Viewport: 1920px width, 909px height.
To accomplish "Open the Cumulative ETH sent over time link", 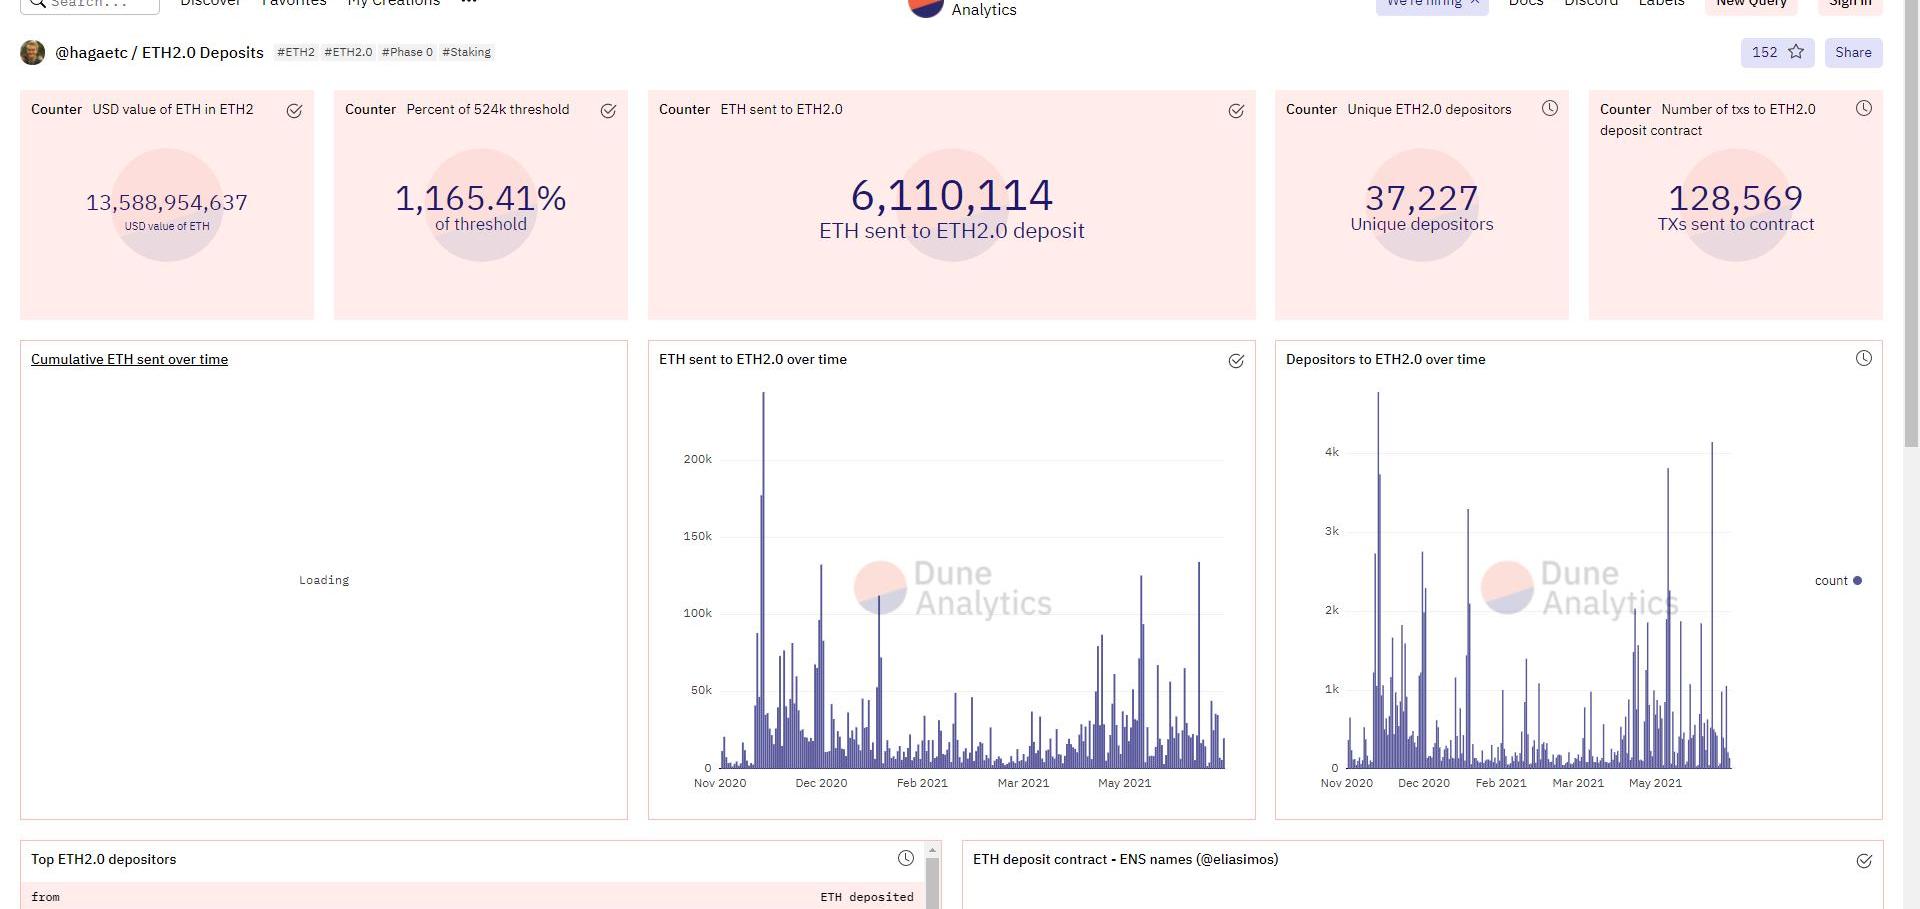I will 129,360.
